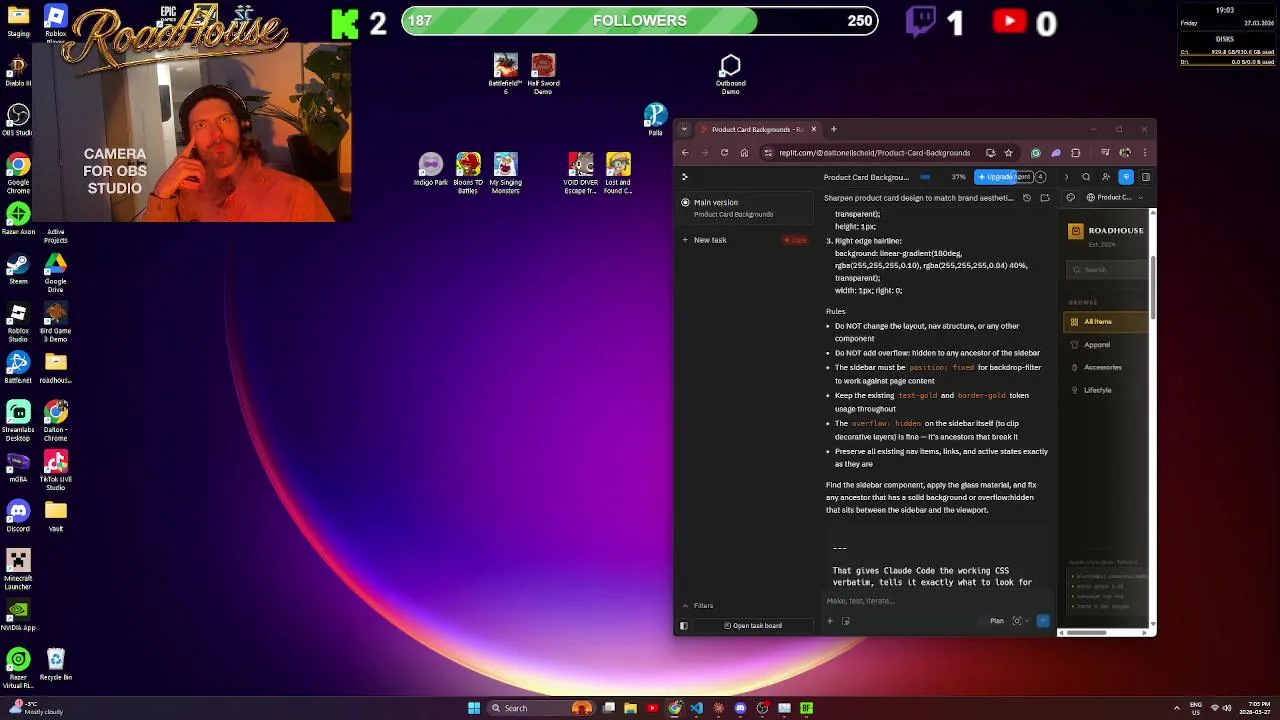Click the invite collaborators person icon
Screen dimensions: 1280x720
(x=1106, y=177)
